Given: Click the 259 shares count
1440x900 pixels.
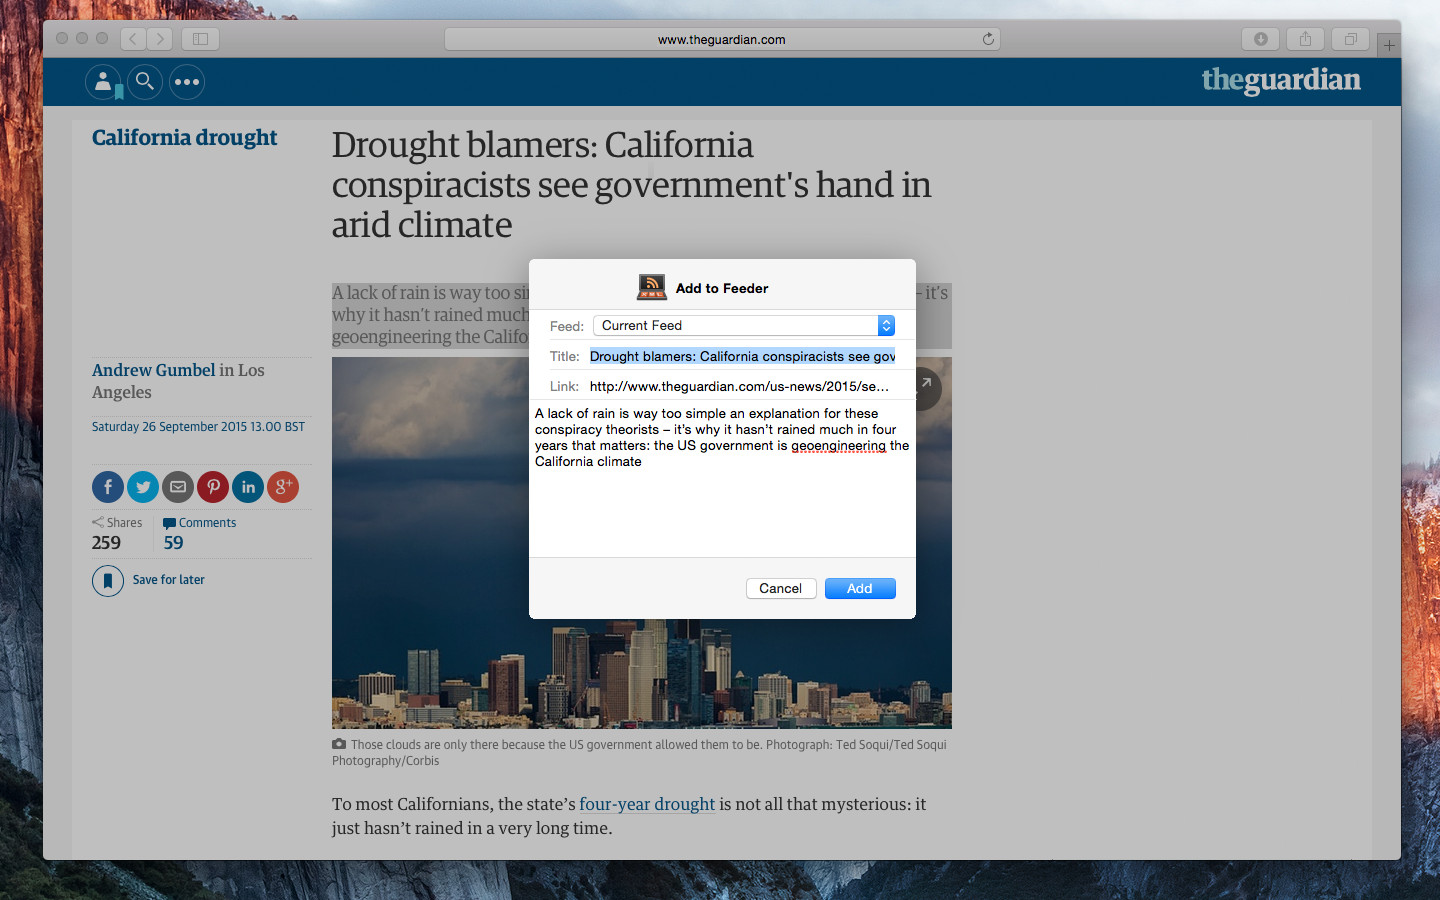Looking at the screenshot, I should click(x=106, y=543).
